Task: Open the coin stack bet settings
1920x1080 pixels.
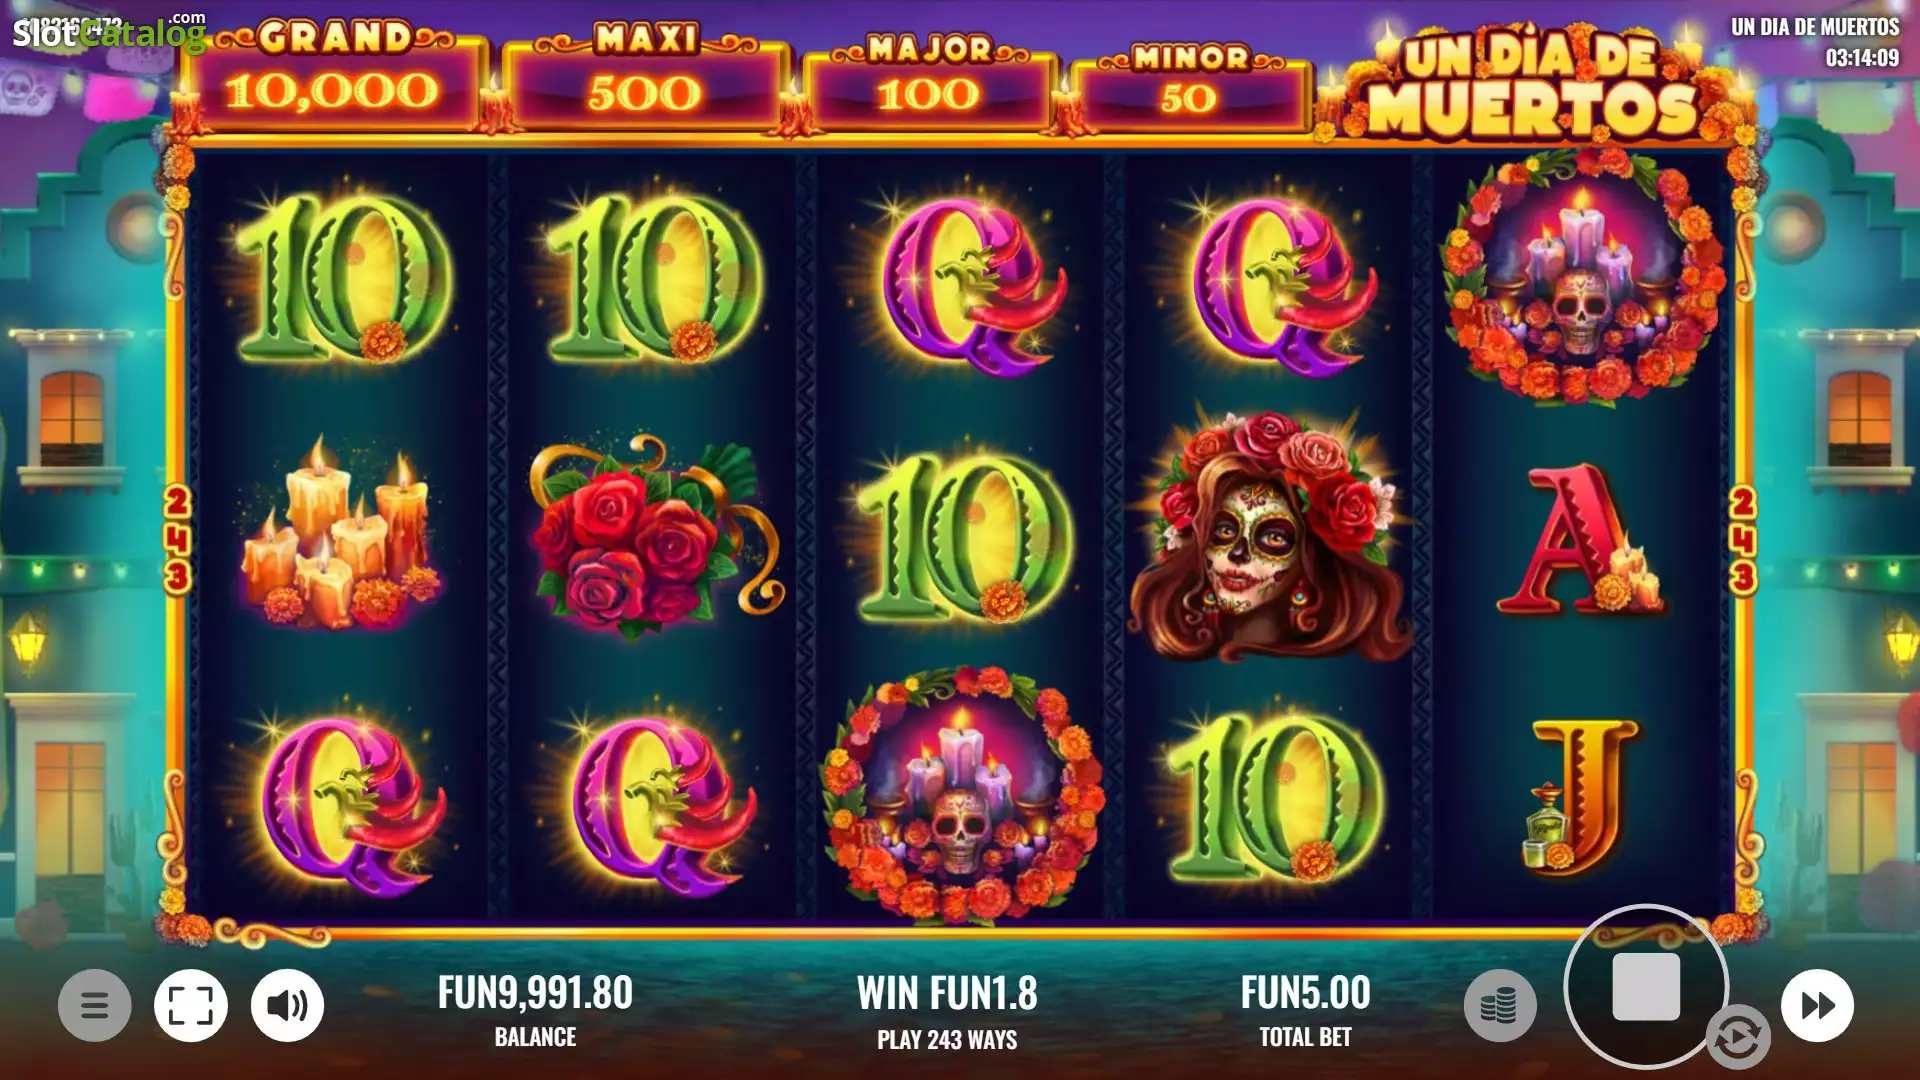Action: pyautogui.click(x=1500, y=1005)
